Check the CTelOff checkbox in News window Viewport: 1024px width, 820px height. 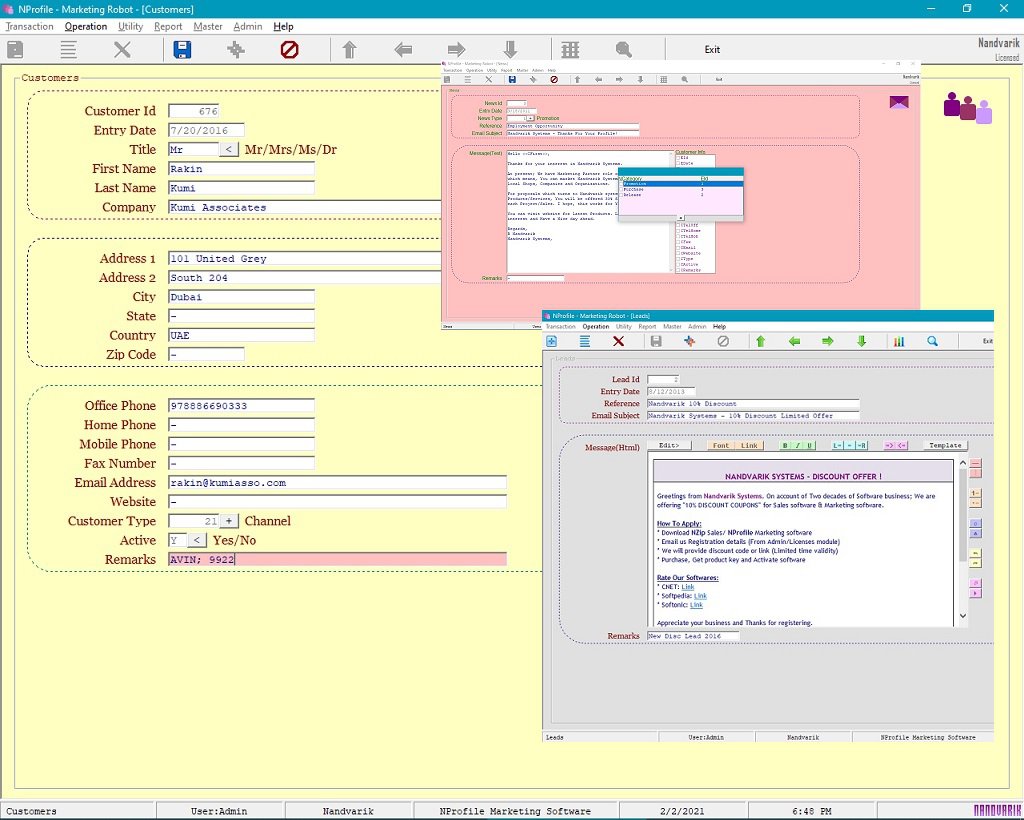point(678,225)
